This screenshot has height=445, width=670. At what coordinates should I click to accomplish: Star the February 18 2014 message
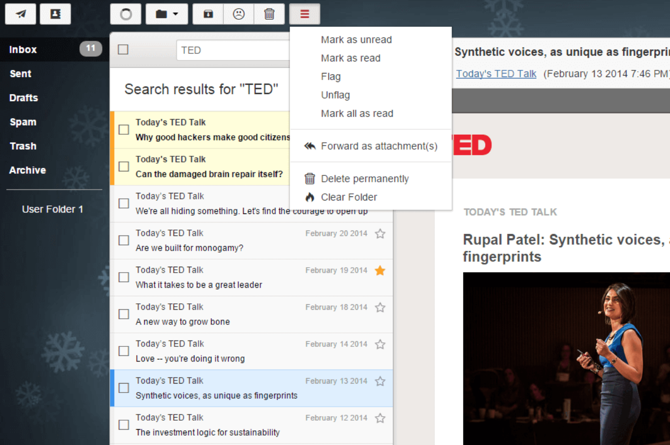pos(380,307)
